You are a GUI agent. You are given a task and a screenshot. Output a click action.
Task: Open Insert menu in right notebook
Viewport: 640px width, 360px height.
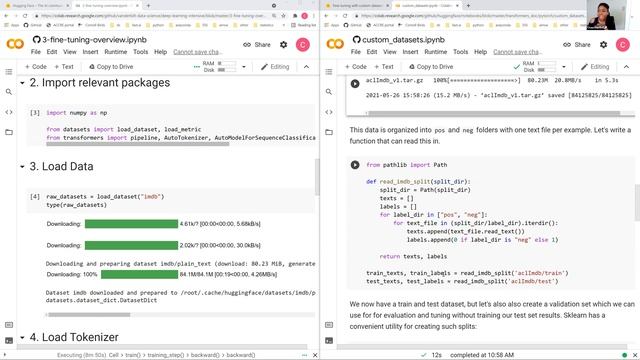pos(410,52)
